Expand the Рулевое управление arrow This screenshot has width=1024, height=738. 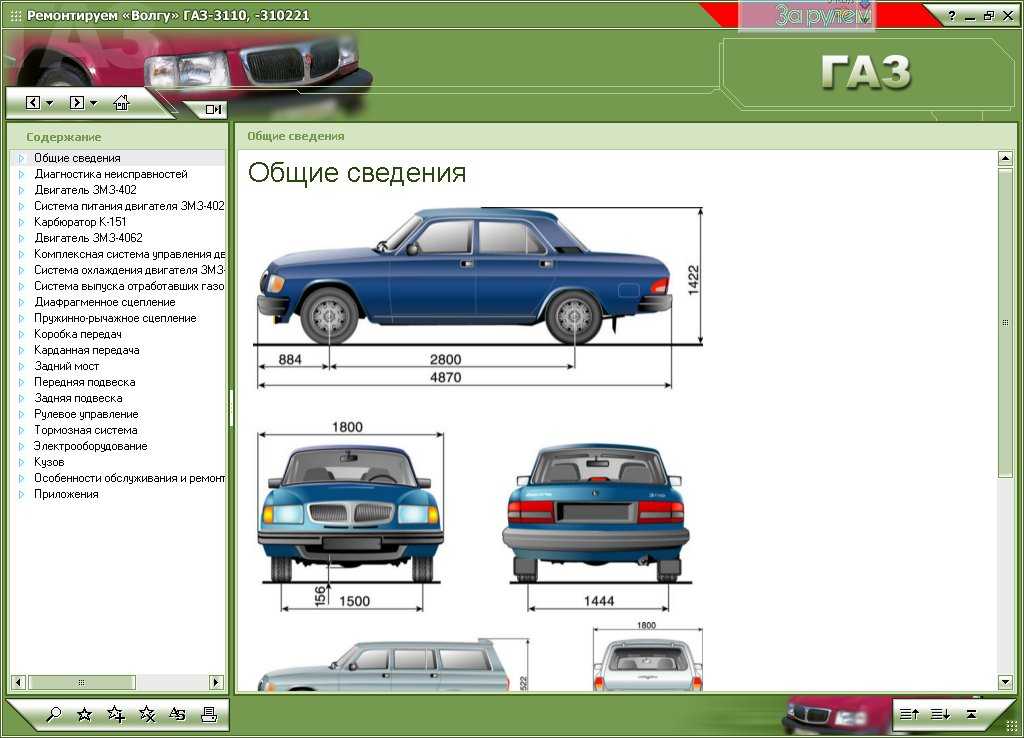(22, 414)
